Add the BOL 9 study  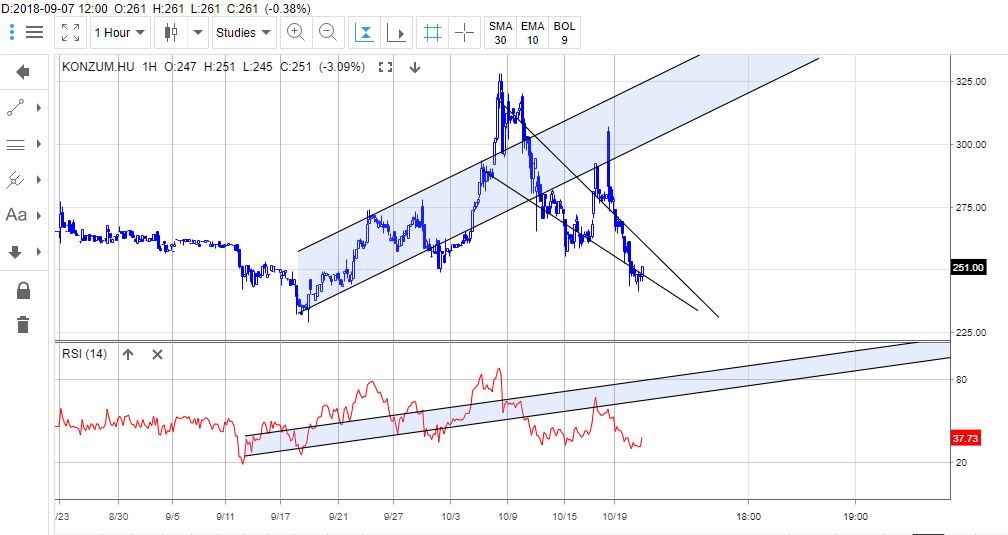point(564,32)
